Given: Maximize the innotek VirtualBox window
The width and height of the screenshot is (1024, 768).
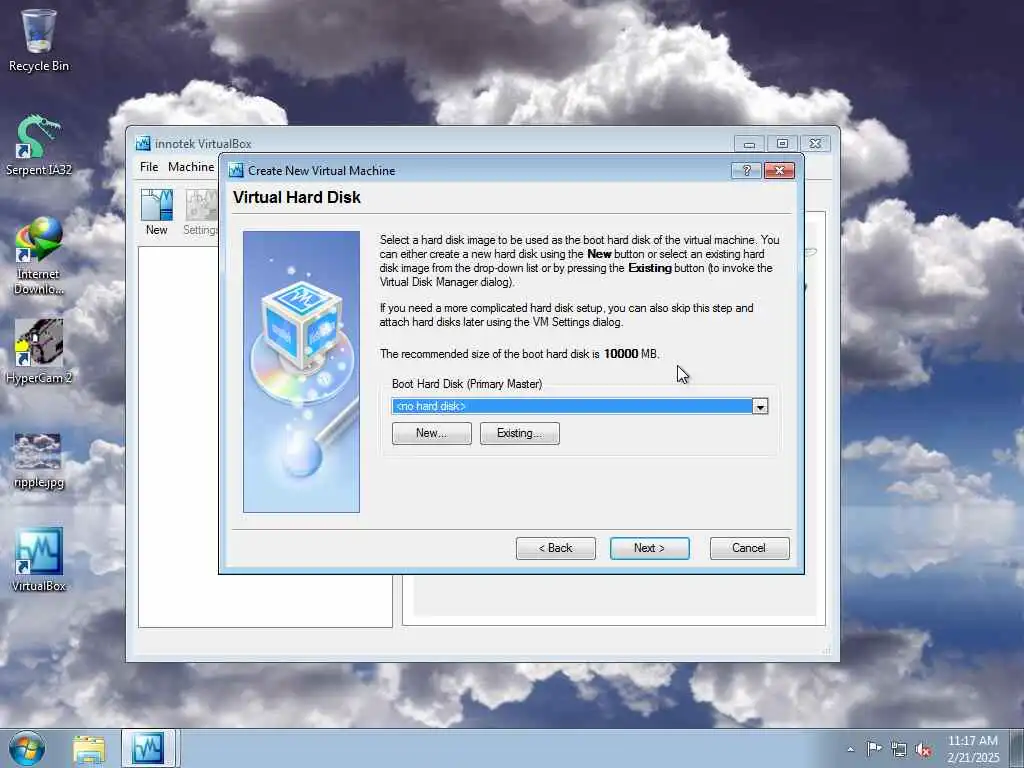Looking at the screenshot, I should (x=782, y=144).
